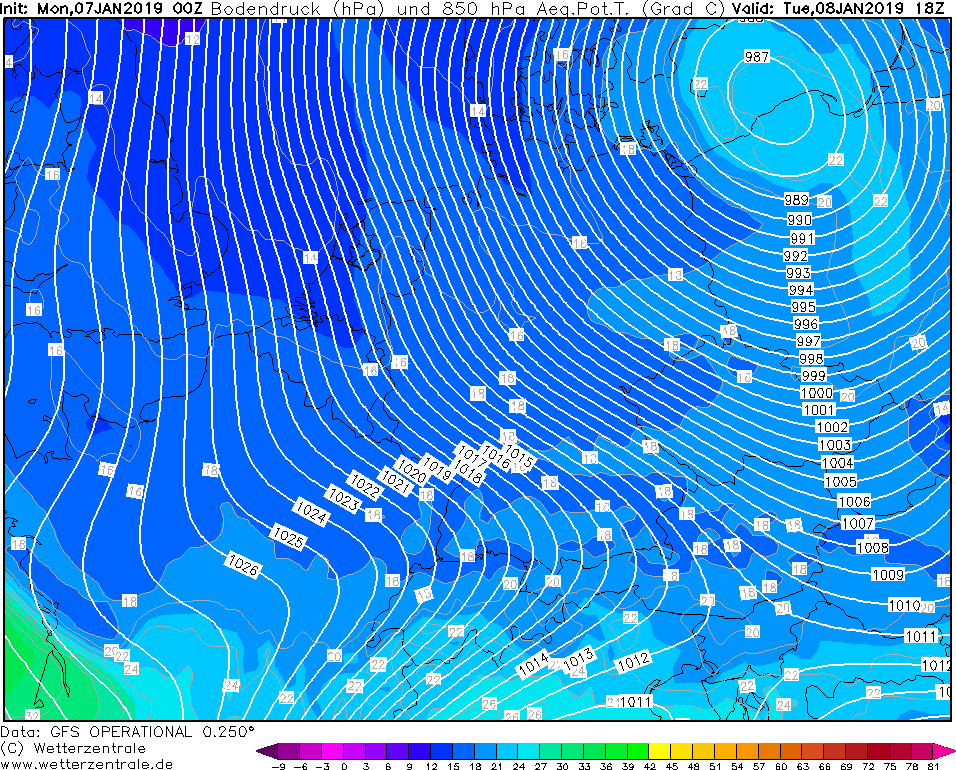Screen dimensions: 956x770
Task: Select the "Aeq.Pot.T." text in the title
Action: click(583, 9)
